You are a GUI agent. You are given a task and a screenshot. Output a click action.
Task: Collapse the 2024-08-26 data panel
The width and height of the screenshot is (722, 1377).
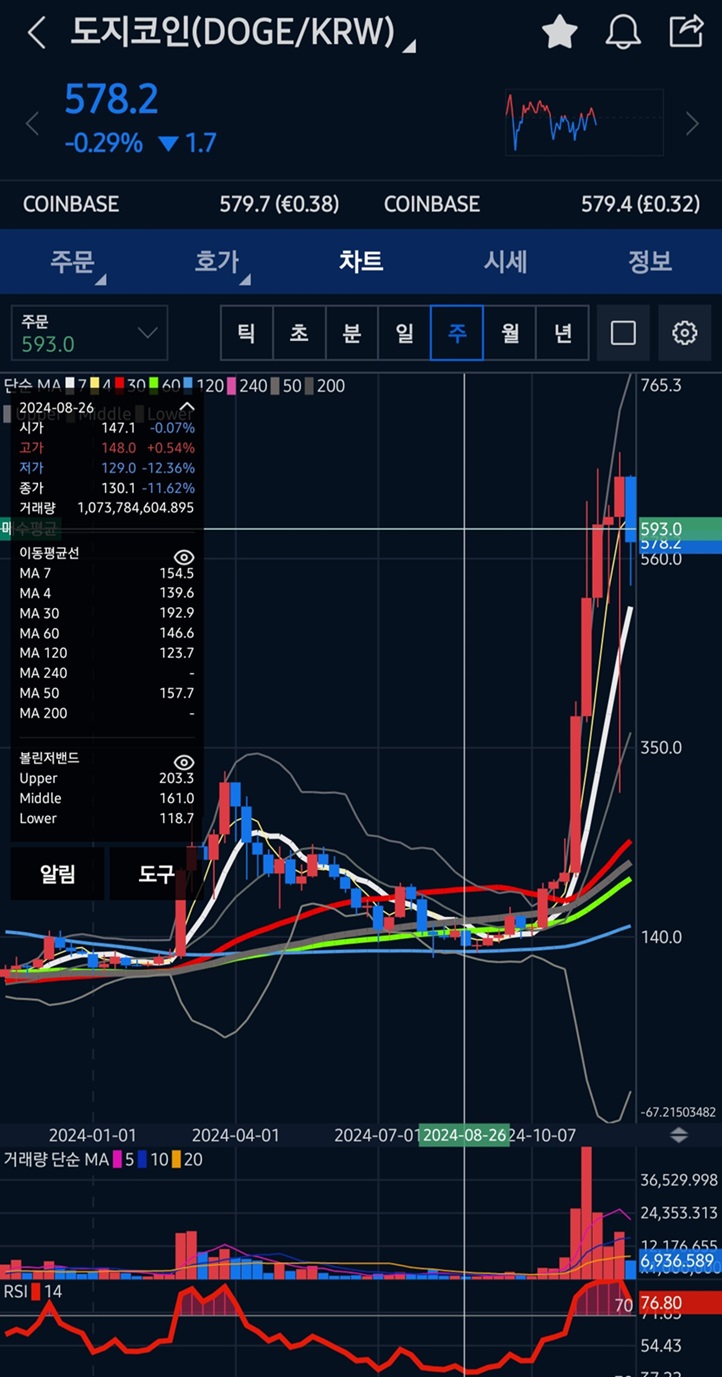pos(186,407)
